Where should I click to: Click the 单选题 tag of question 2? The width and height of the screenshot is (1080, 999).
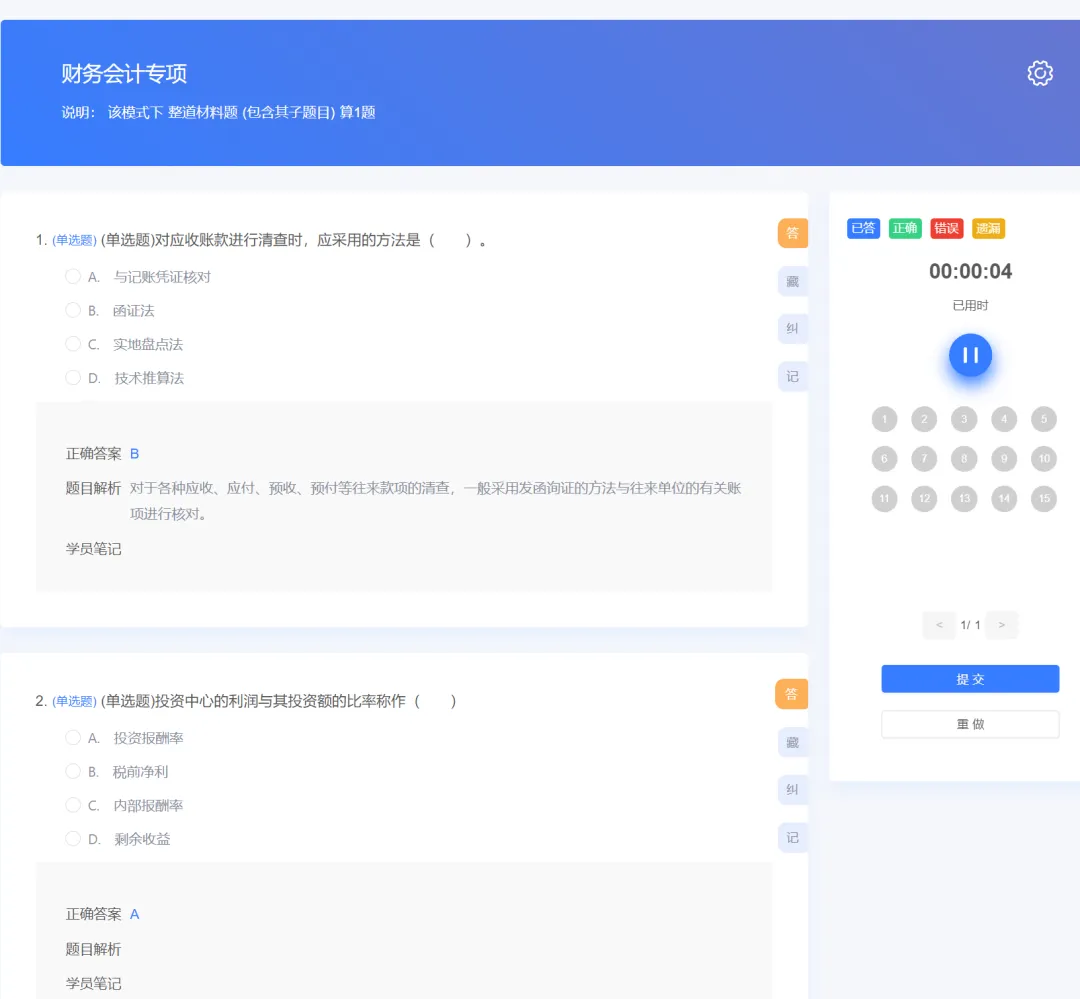(74, 701)
